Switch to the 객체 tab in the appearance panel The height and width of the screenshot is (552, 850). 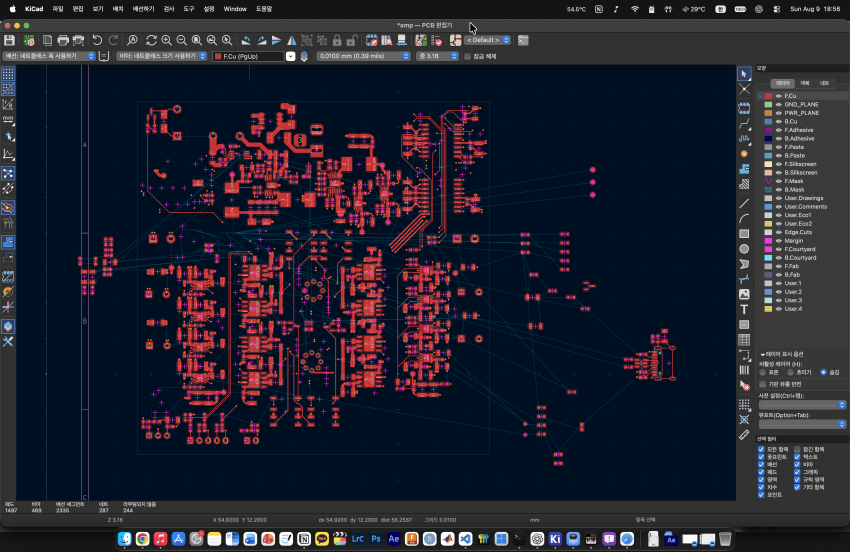click(x=804, y=84)
